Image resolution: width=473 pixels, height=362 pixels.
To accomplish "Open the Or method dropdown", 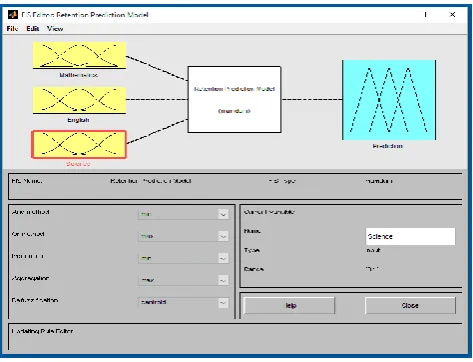I will (x=183, y=236).
